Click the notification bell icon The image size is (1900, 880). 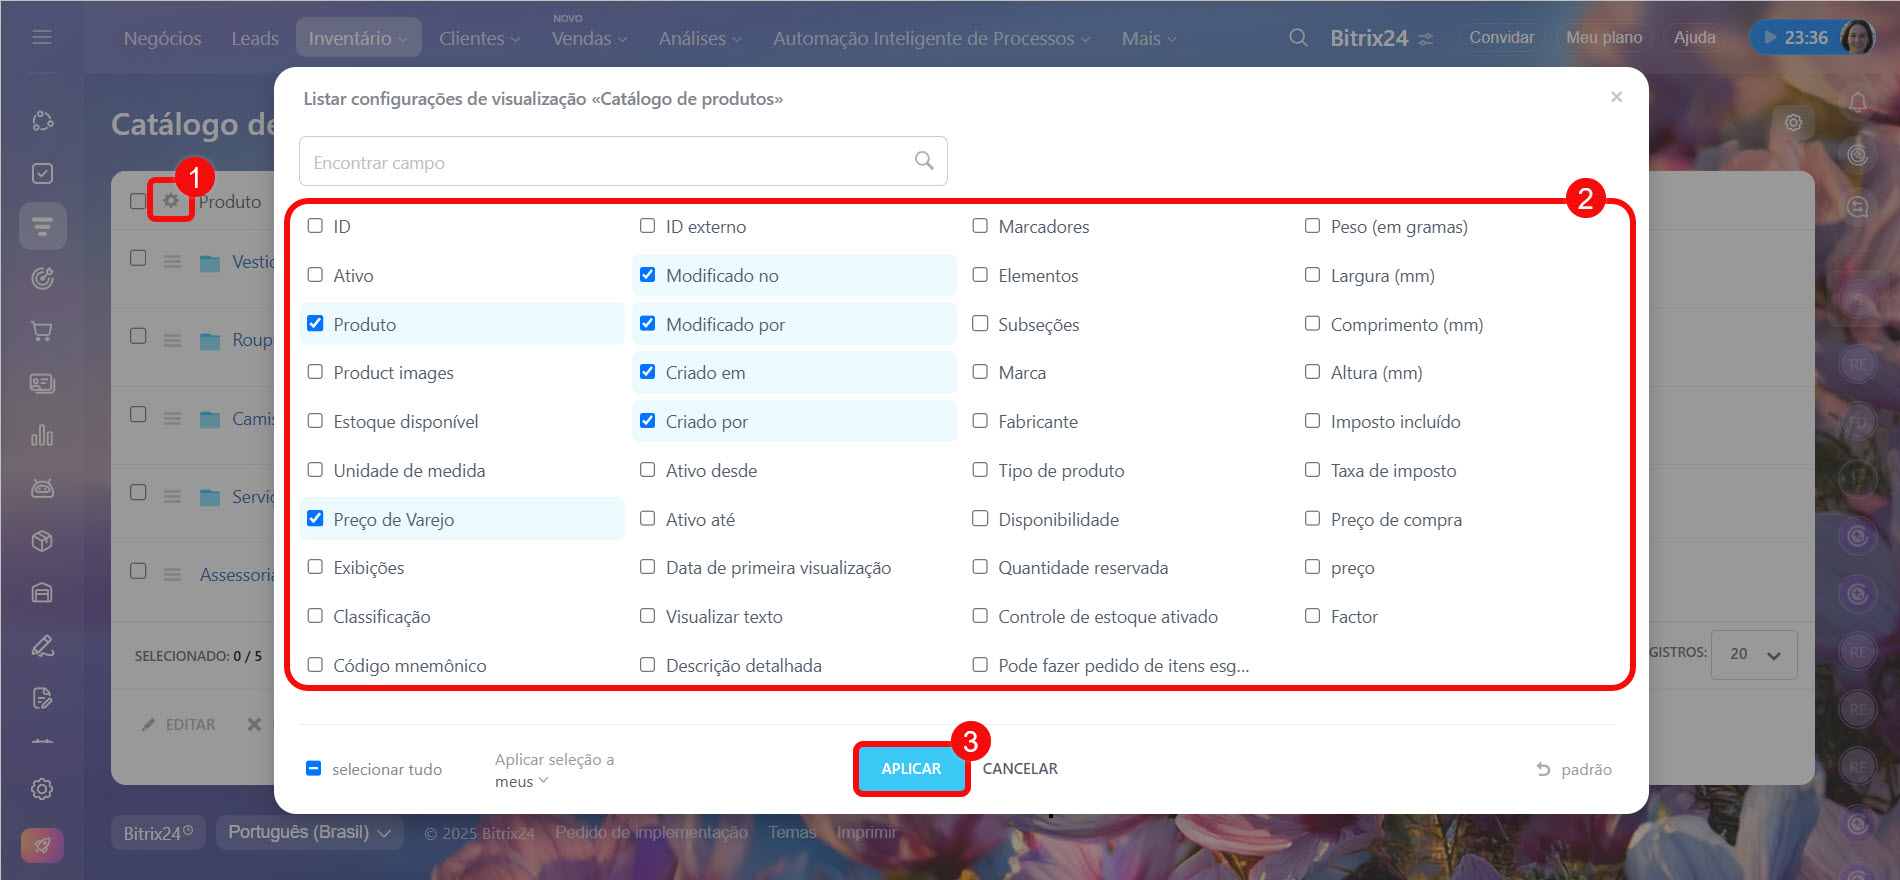coord(1857,102)
